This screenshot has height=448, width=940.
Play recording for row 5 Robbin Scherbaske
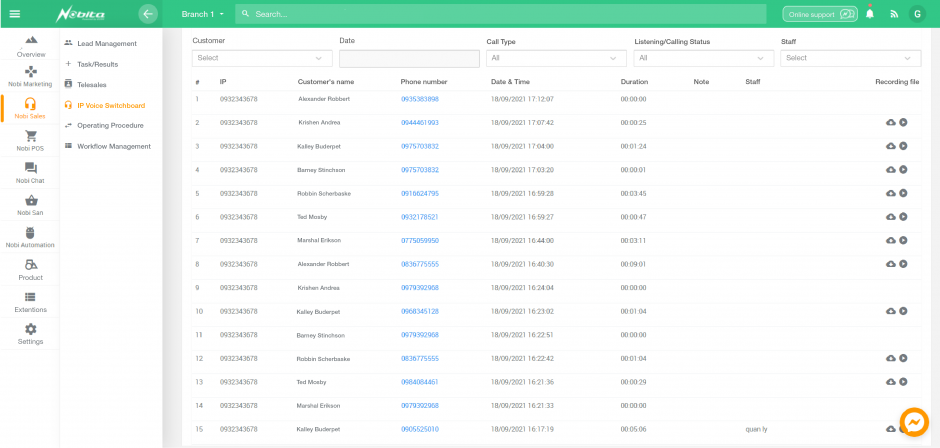tap(903, 193)
